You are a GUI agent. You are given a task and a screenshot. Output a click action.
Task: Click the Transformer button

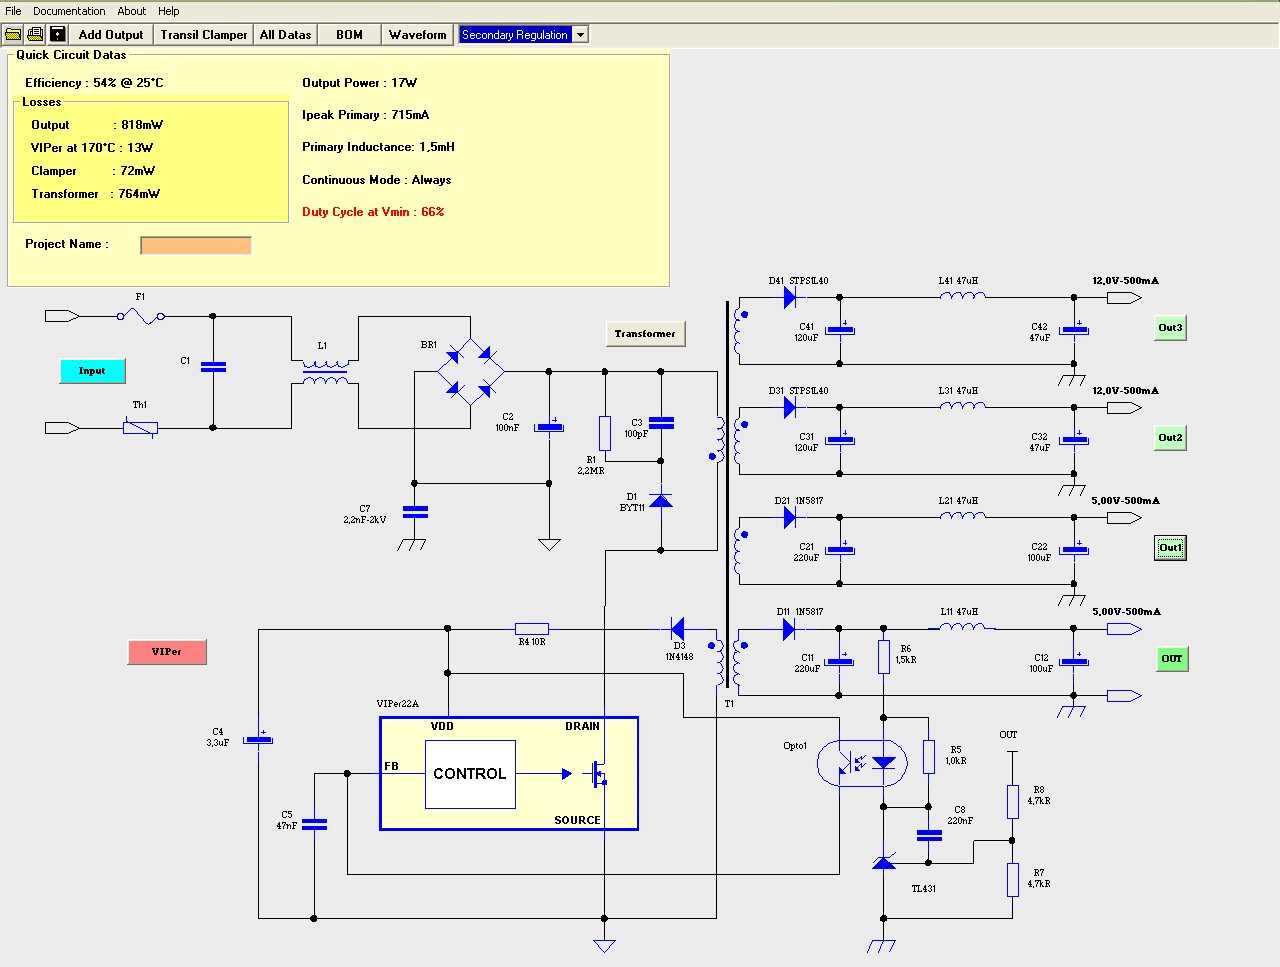(x=645, y=334)
